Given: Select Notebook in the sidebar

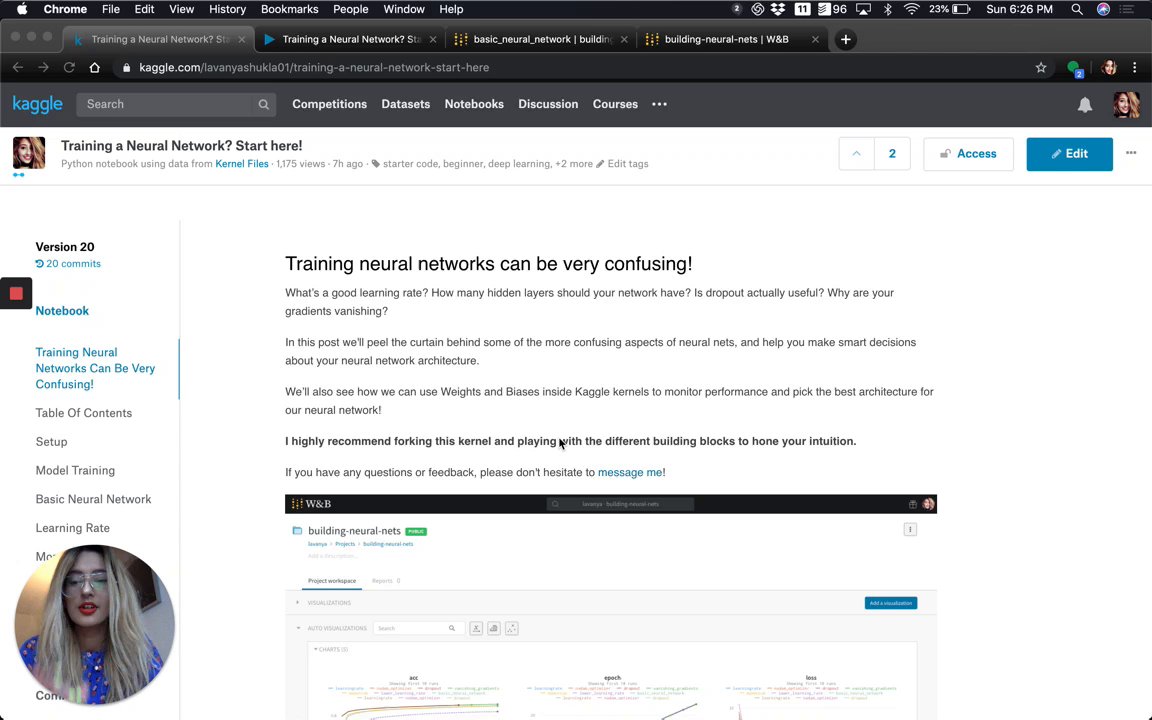Looking at the screenshot, I should 62,311.
